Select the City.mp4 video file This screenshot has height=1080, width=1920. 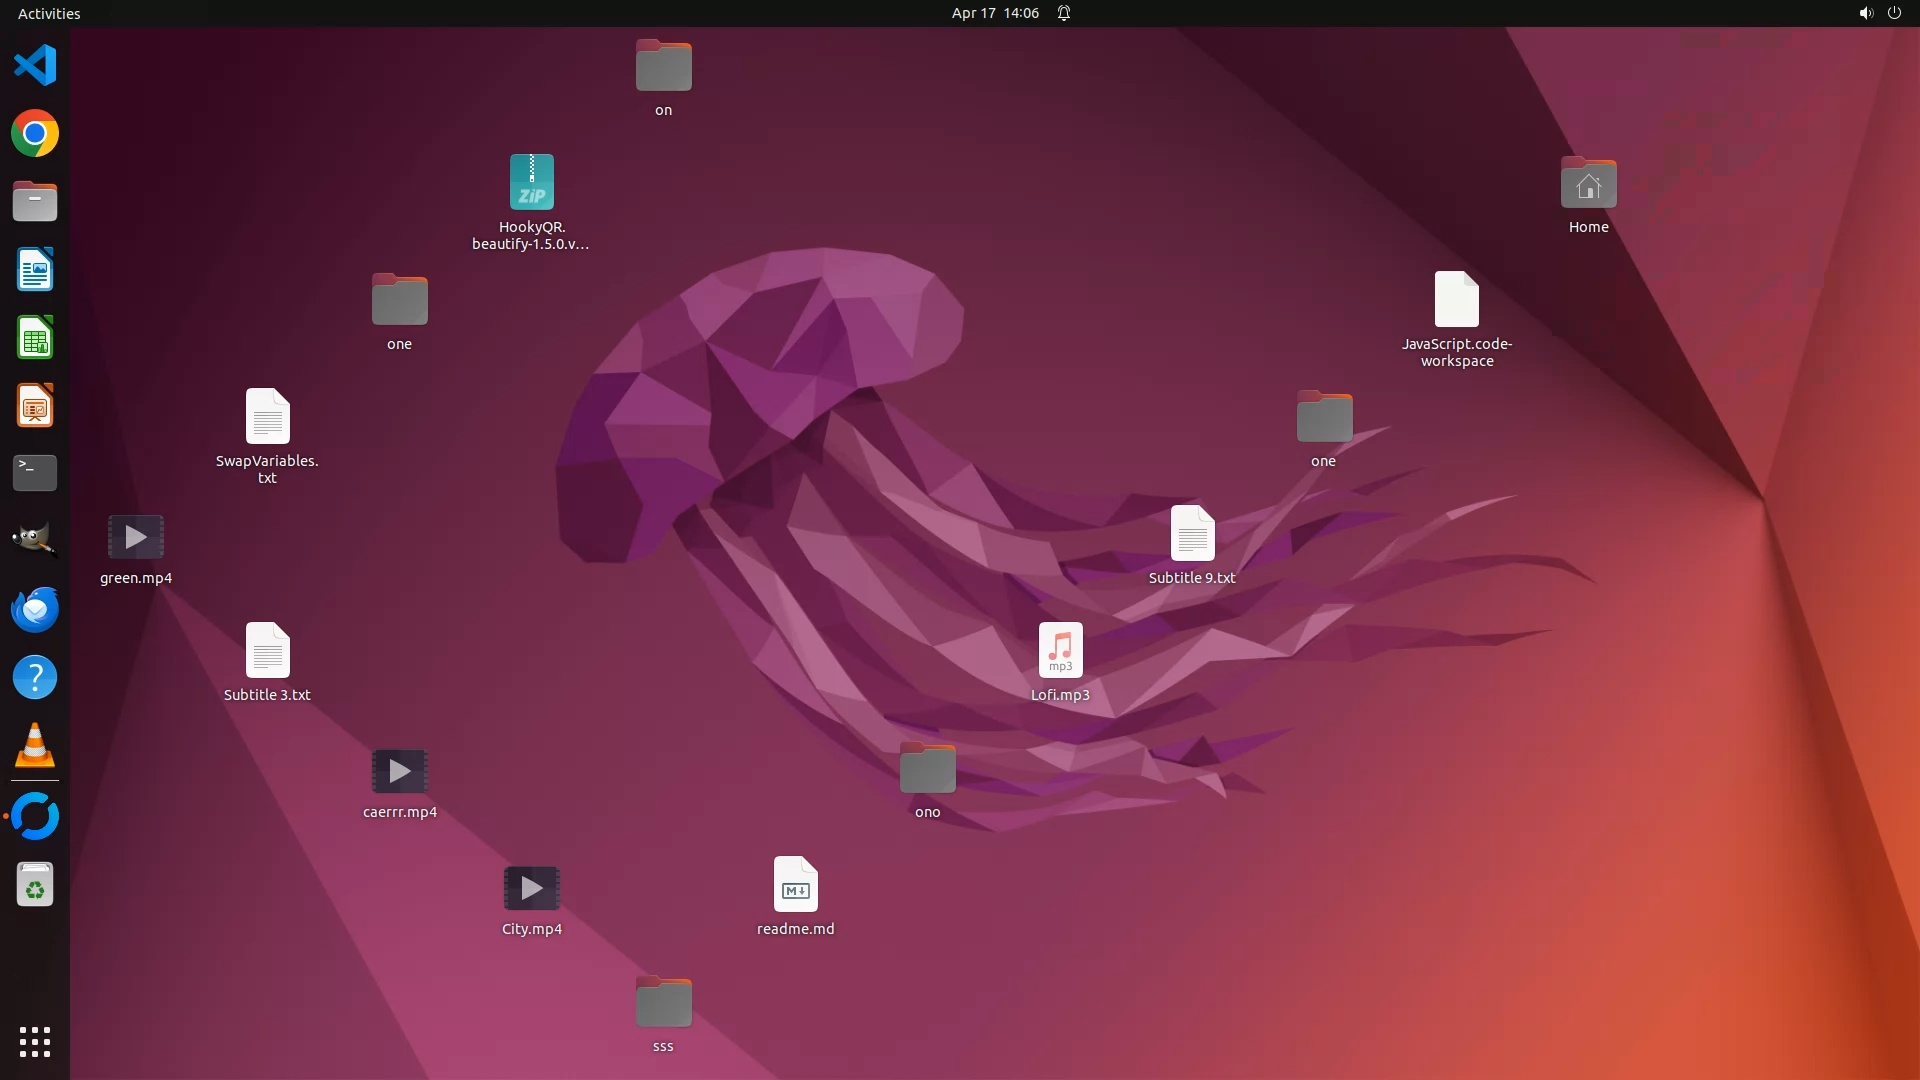pos(531,888)
